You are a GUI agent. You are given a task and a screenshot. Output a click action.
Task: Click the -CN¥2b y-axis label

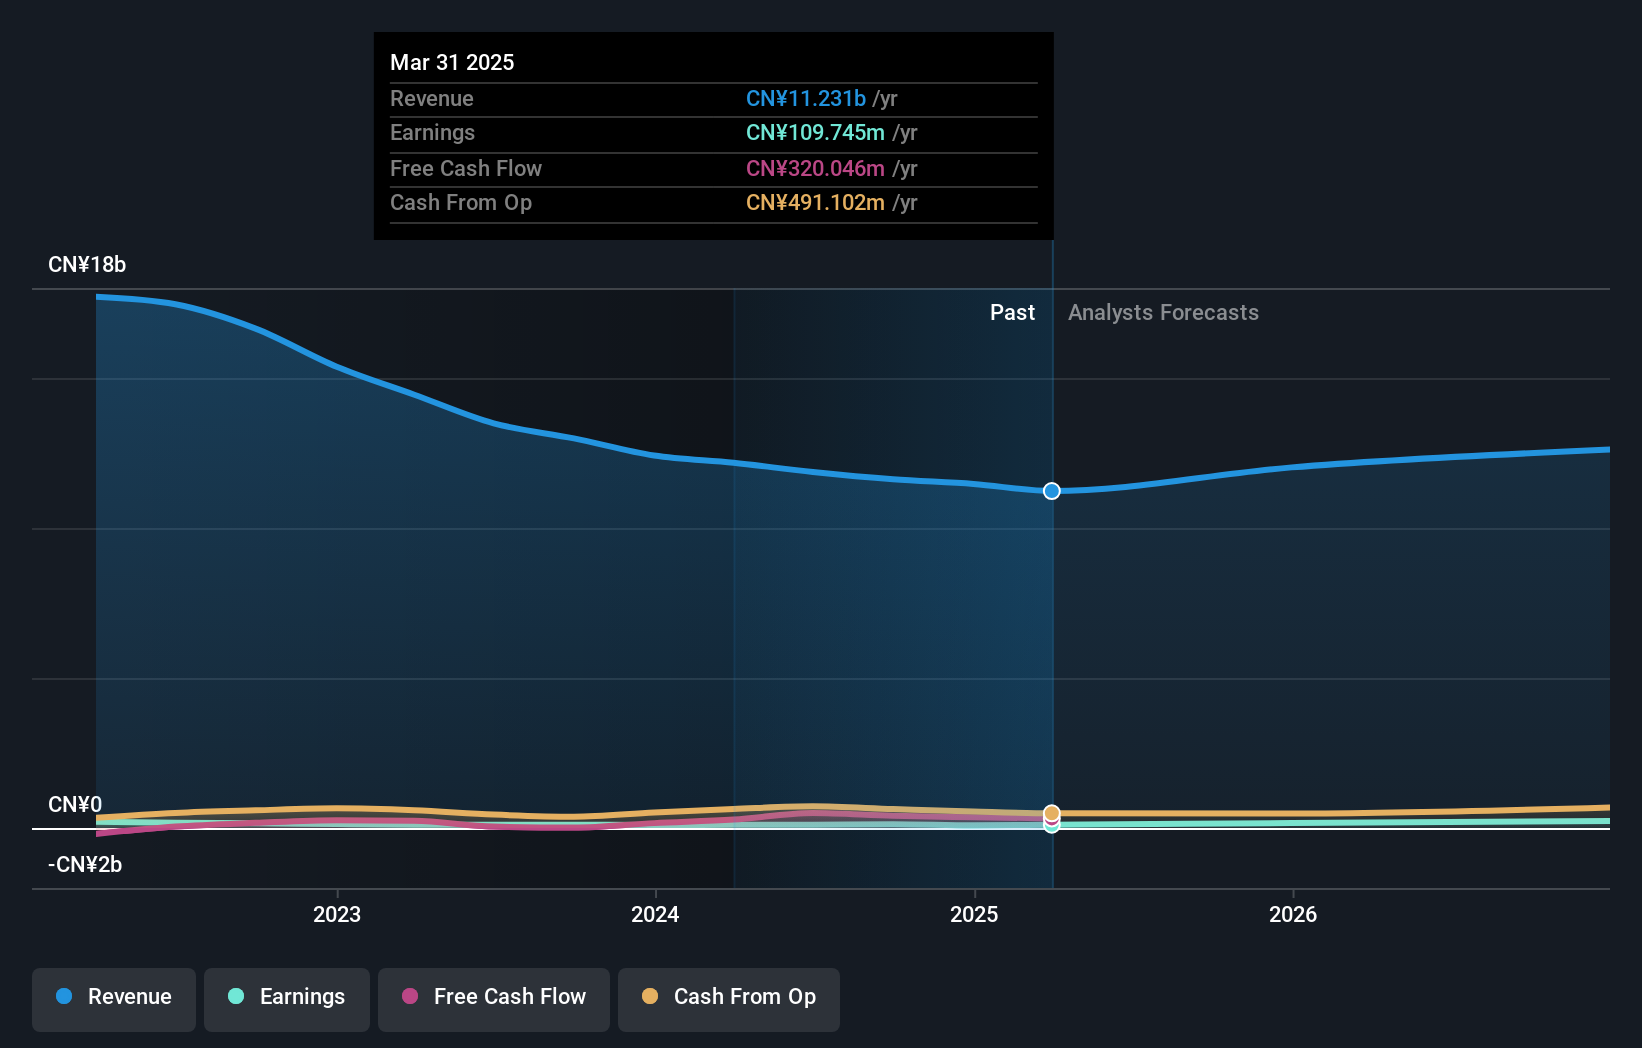click(x=85, y=865)
